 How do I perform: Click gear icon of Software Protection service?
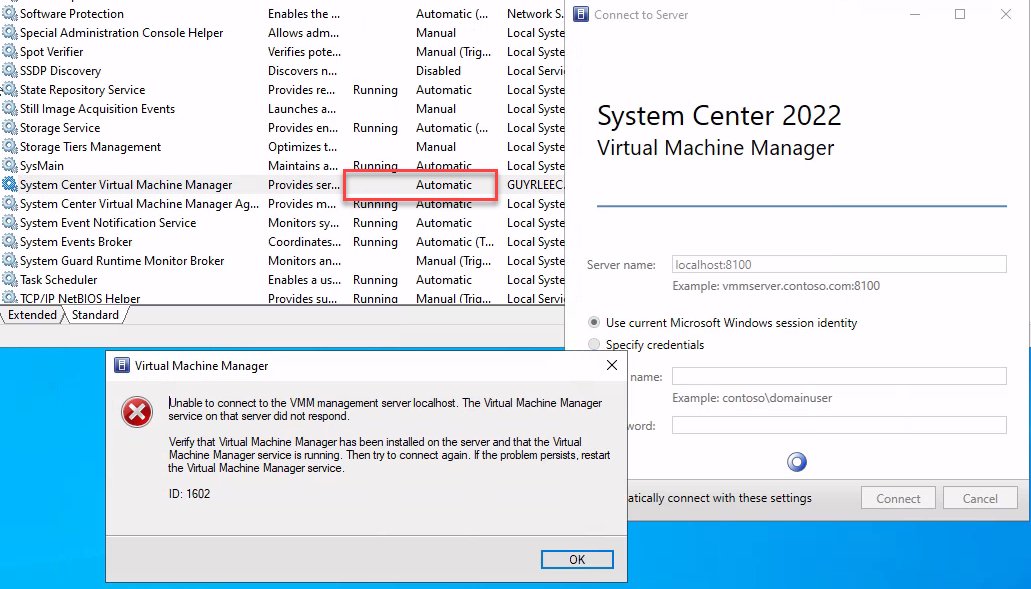pos(10,14)
